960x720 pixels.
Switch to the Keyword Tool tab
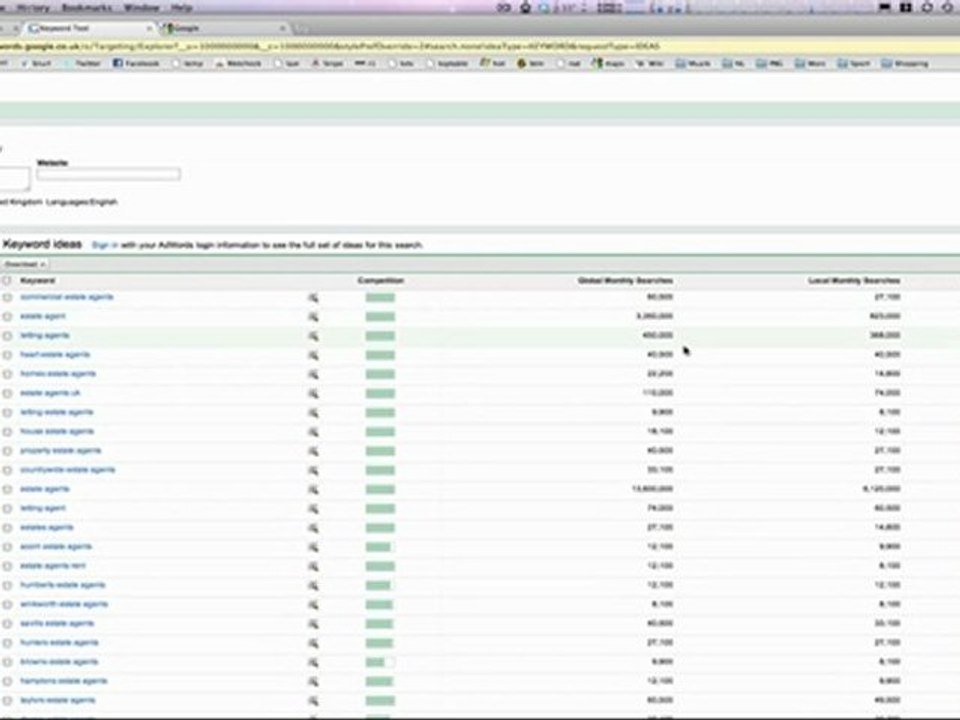(89, 28)
